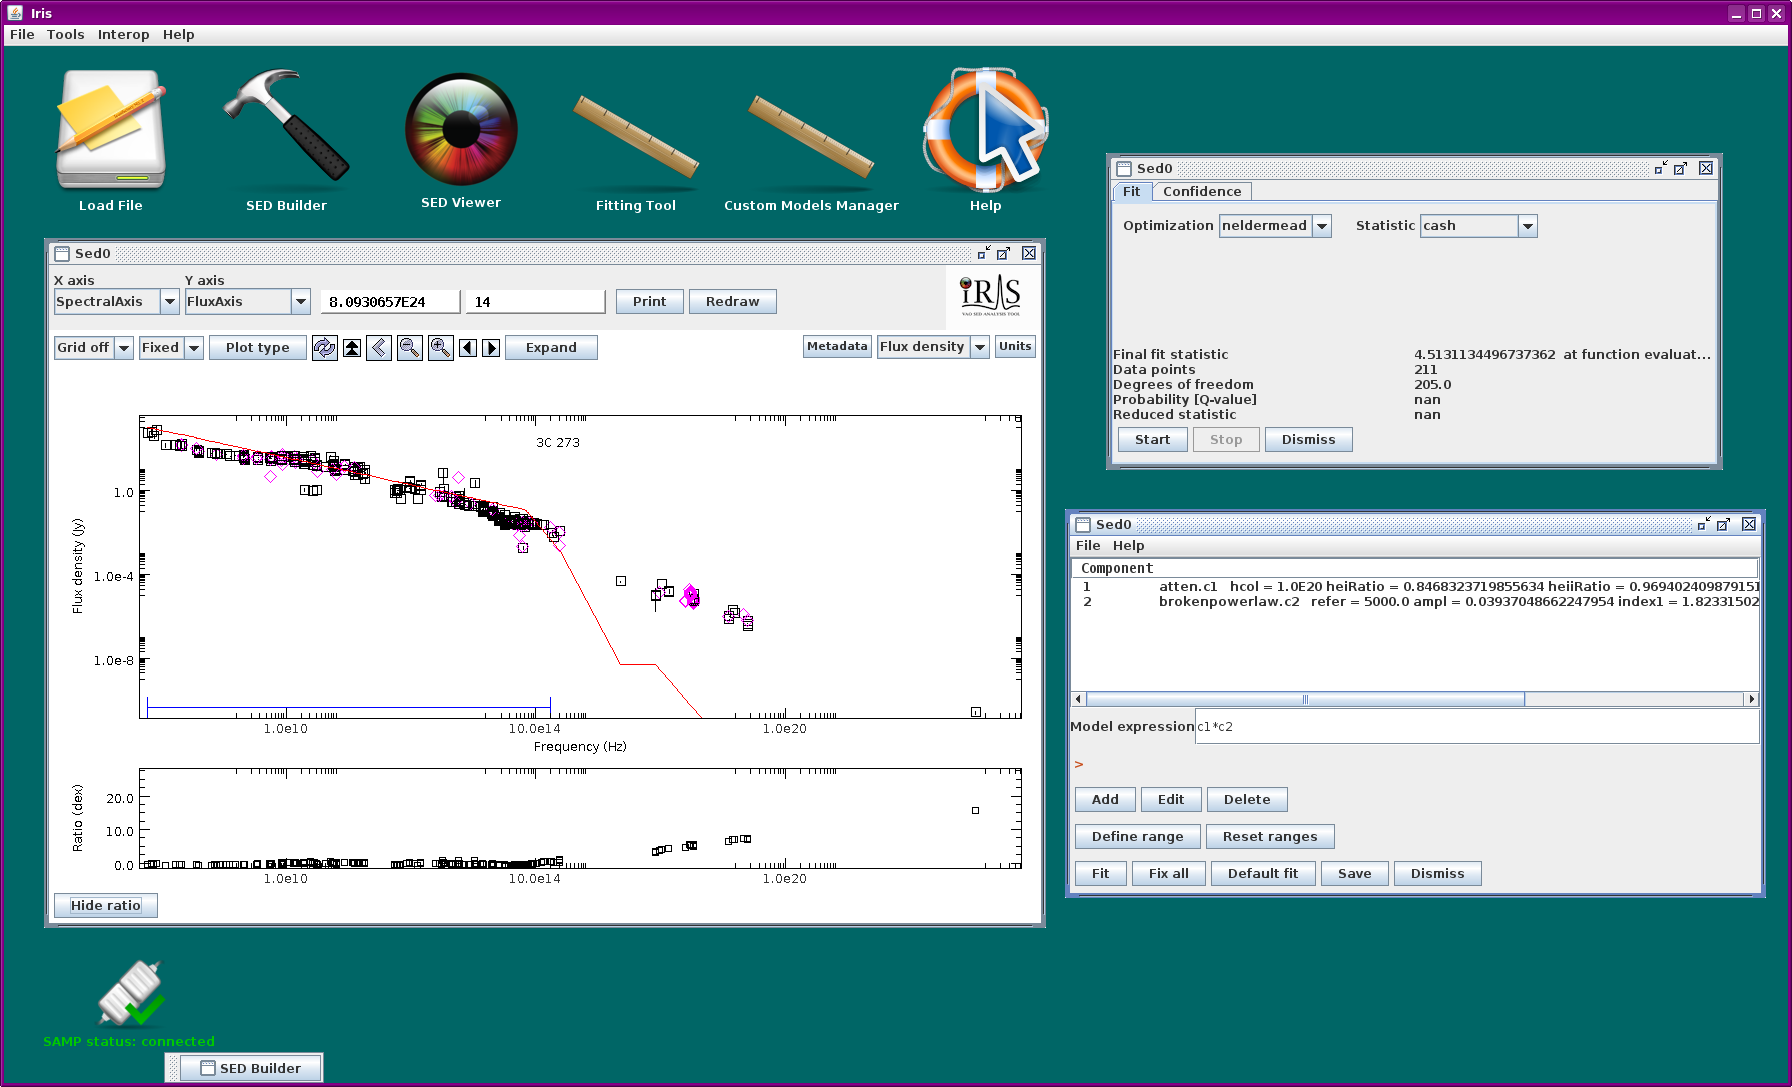Open the Optimization neldermead dropdown
Viewport: 1792px width, 1087px height.
[x=1275, y=226]
